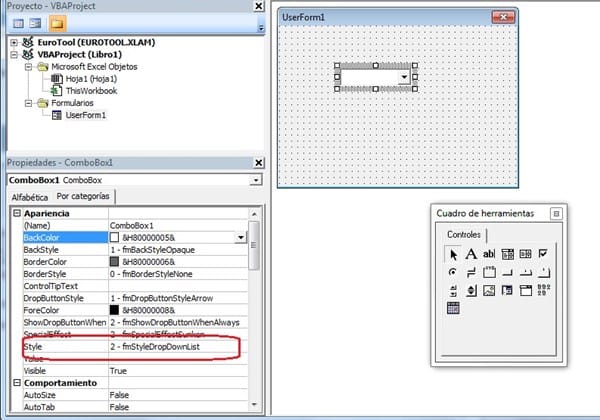Select the OptionButton control in the toolbox
Image resolution: width=600 pixels, height=420 pixels.
453,272
